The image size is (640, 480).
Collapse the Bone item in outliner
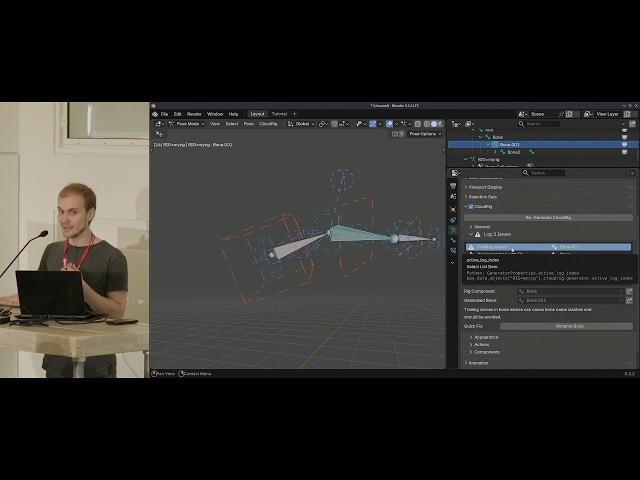(x=480, y=137)
